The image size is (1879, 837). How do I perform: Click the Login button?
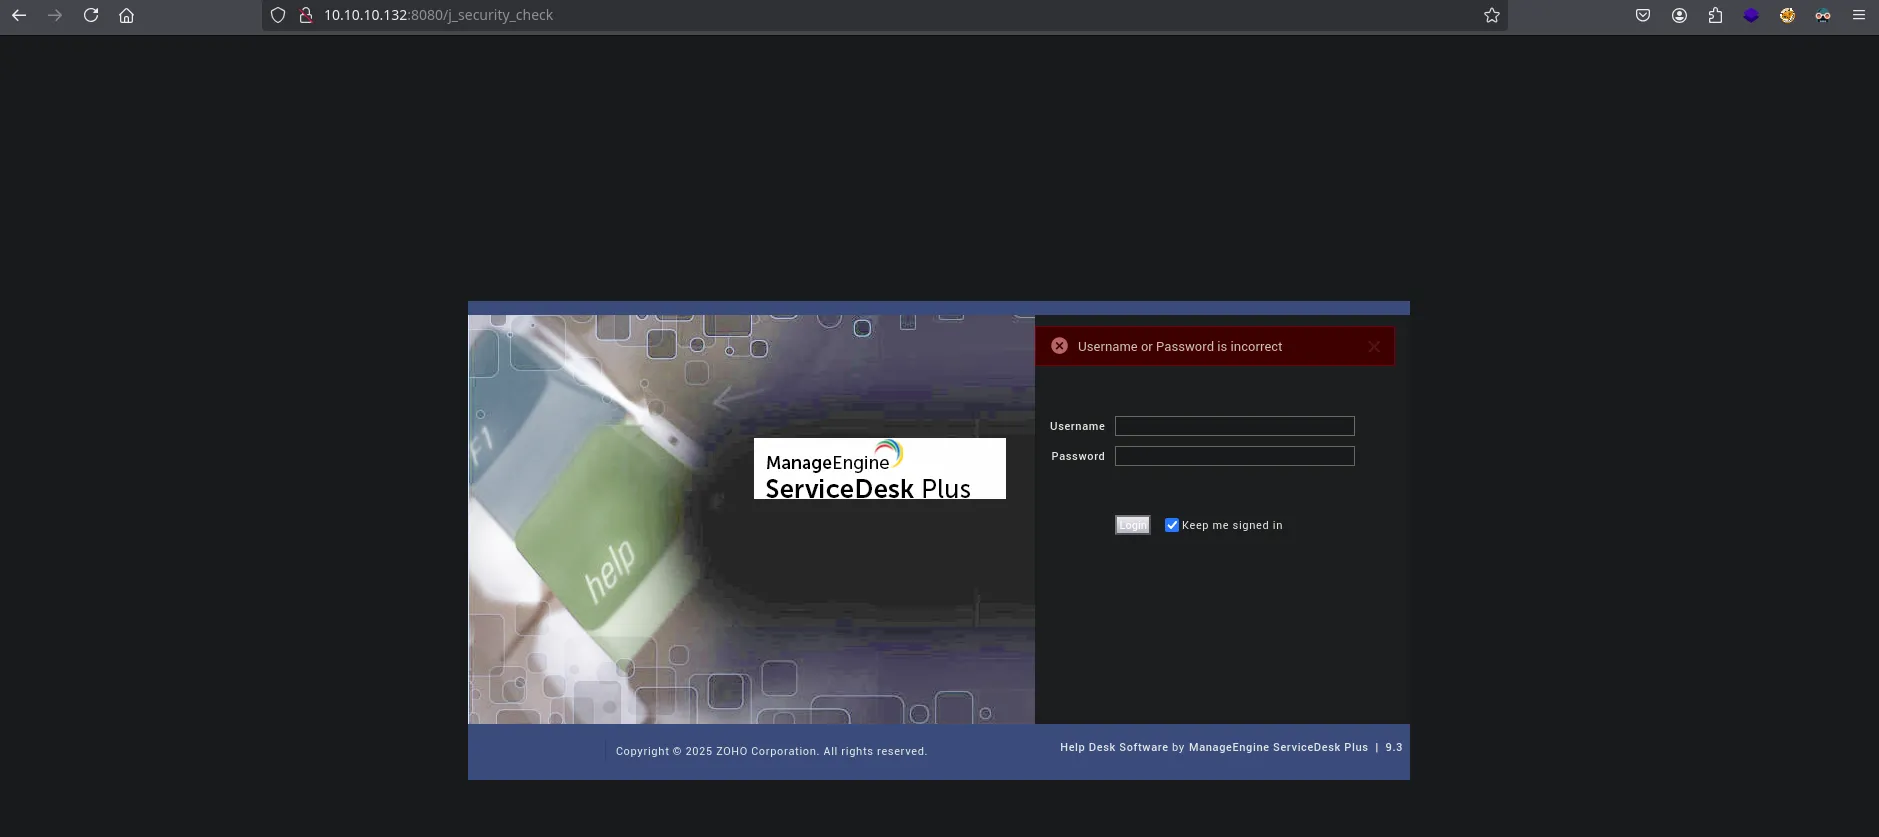click(1133, 525)
